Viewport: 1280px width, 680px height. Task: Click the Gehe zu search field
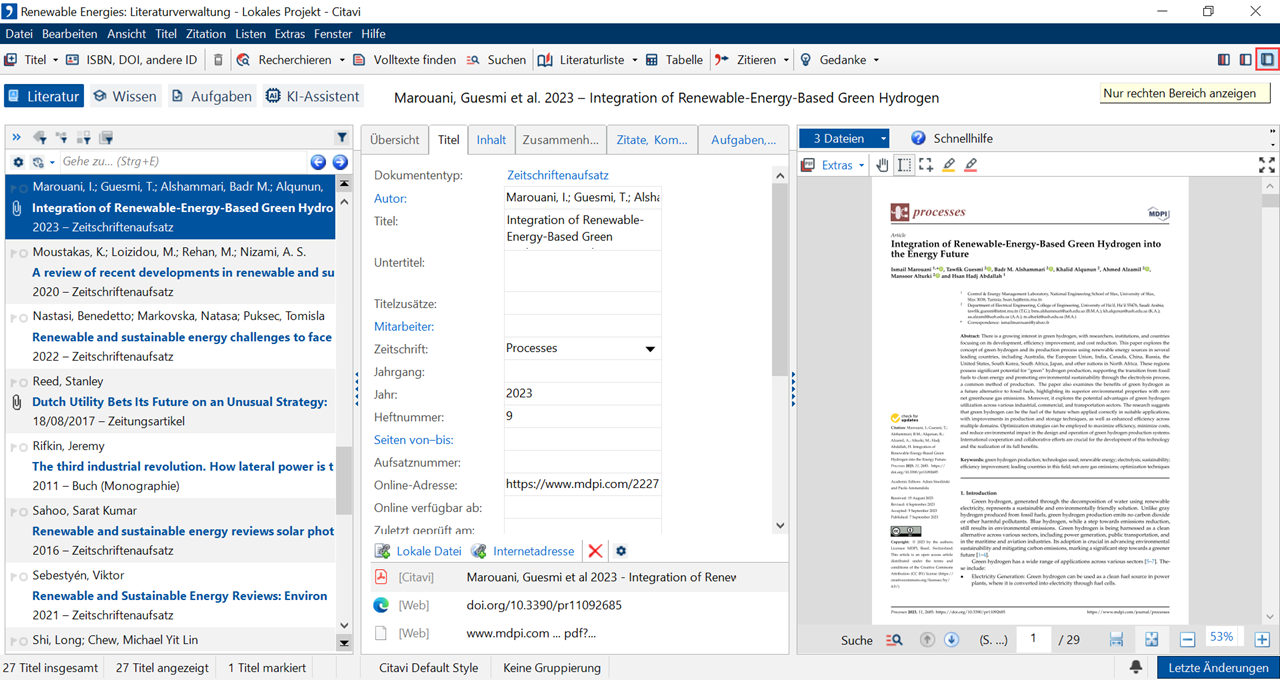coord(180,162)
